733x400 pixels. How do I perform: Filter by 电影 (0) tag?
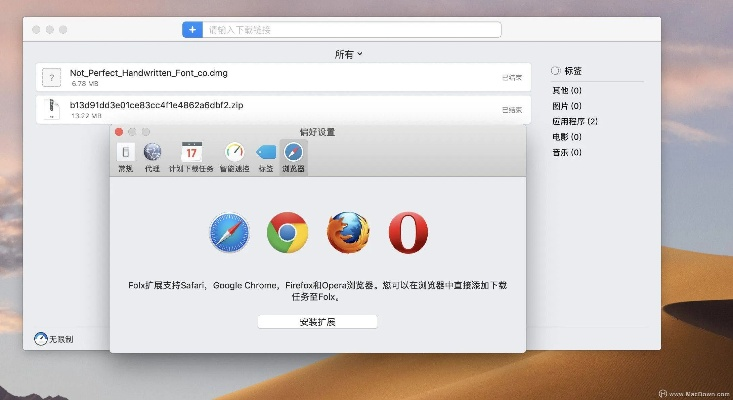coord(567,136)
